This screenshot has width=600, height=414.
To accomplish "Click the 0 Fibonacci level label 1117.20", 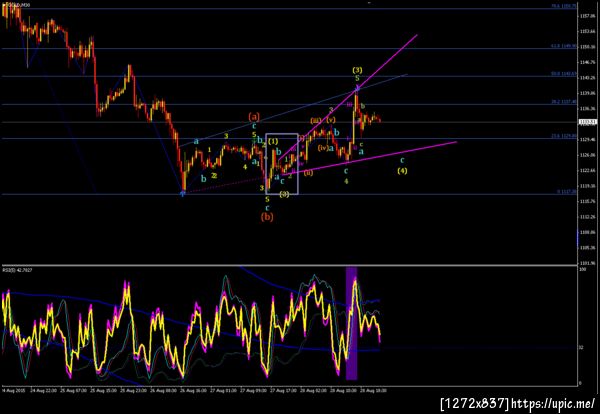I will click(x=566, y=192).
